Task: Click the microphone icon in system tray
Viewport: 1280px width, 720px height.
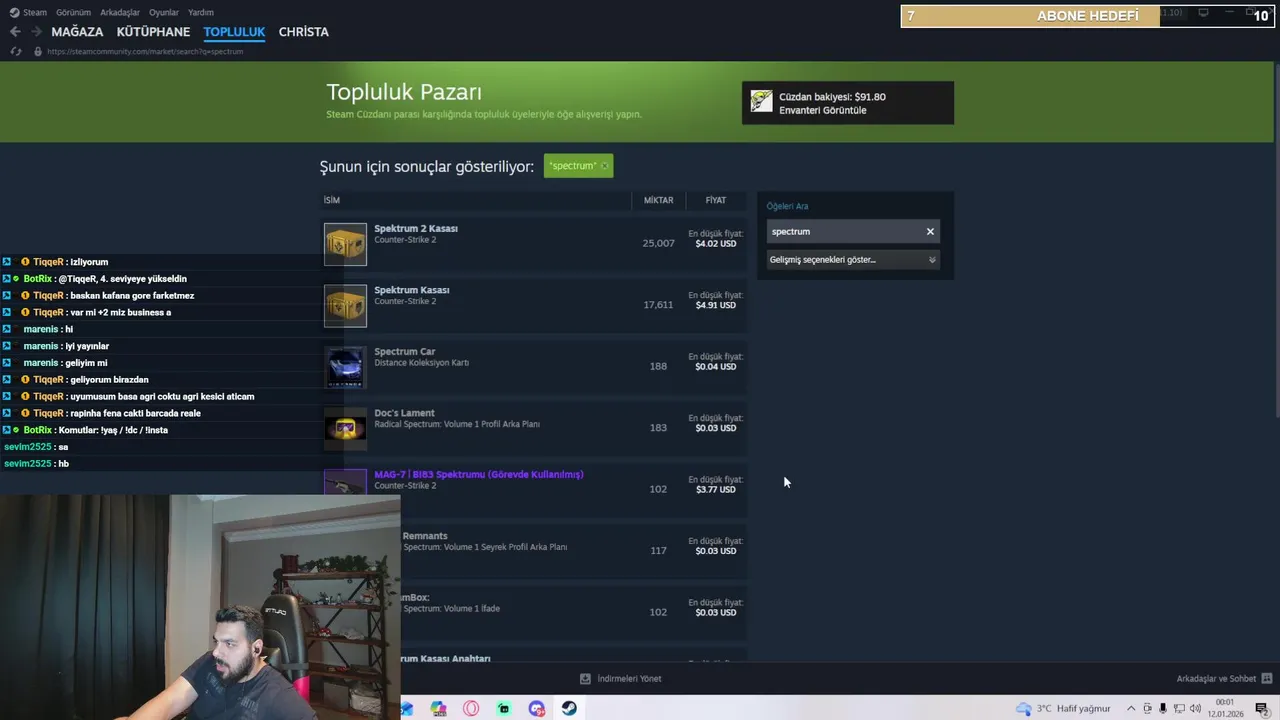Action: tap(1163, 708)
